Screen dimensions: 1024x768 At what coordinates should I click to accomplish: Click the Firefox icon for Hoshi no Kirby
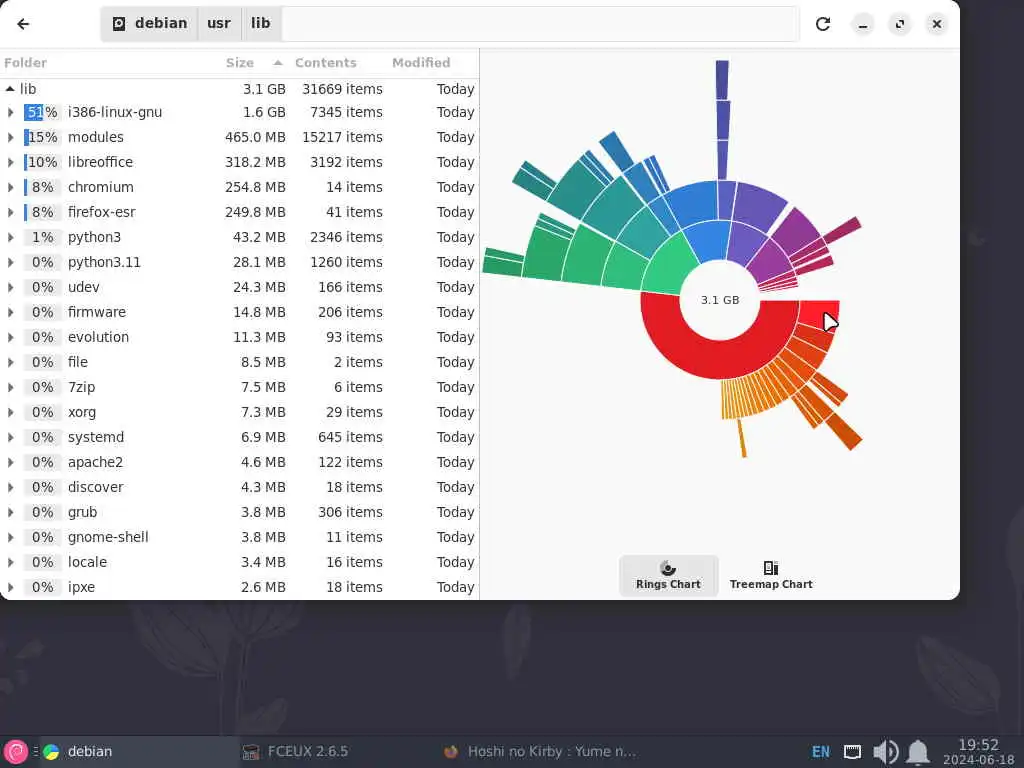coord(451,752)
